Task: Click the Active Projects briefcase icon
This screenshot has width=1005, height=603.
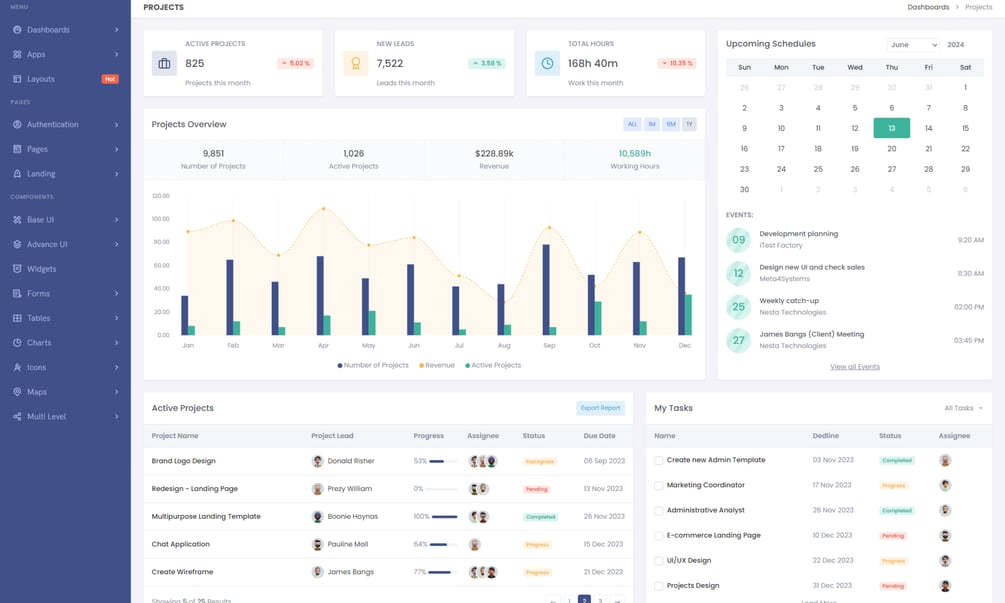Action: tap(164, 63)
